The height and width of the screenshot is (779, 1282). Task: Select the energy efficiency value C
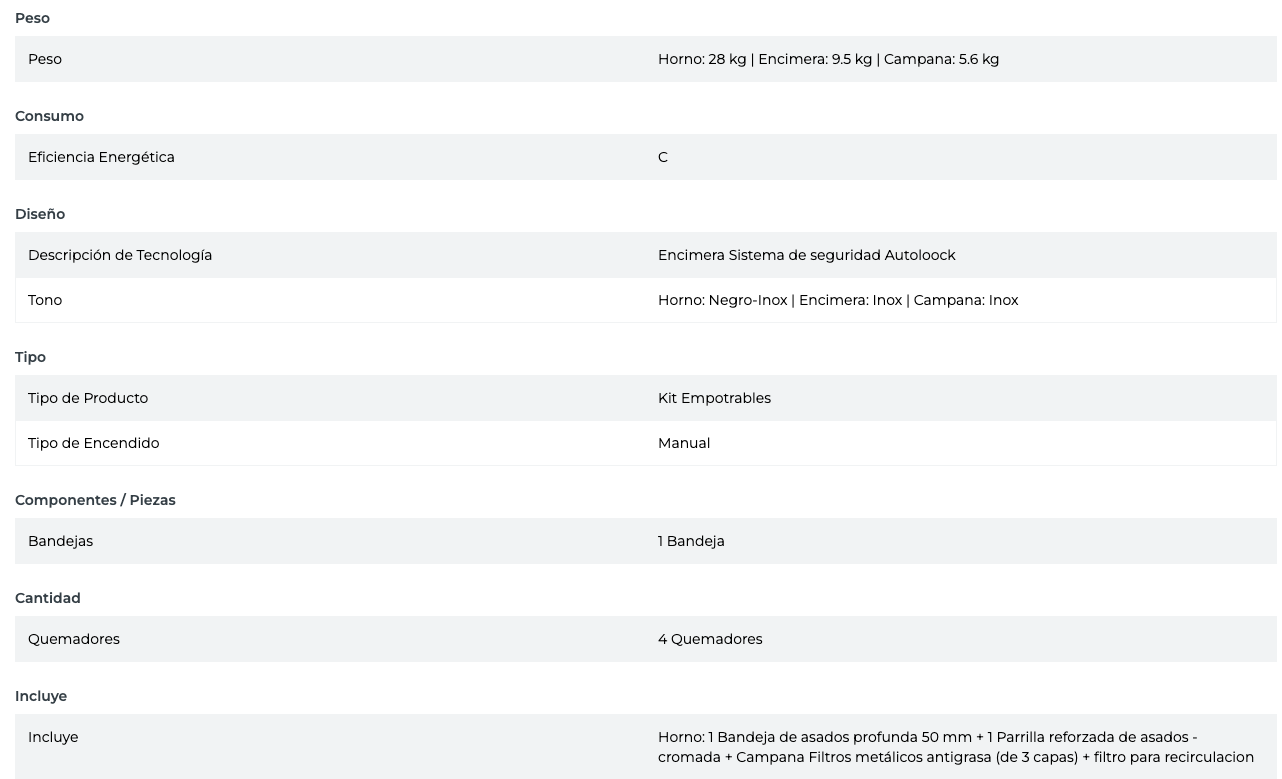[x=663, y=157]
